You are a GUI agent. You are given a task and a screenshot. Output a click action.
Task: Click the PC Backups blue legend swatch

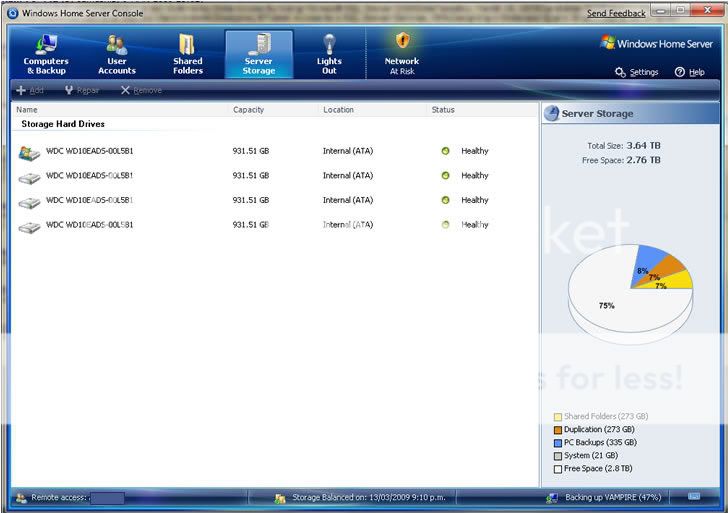pyautogui.click(x=558, y=443)
